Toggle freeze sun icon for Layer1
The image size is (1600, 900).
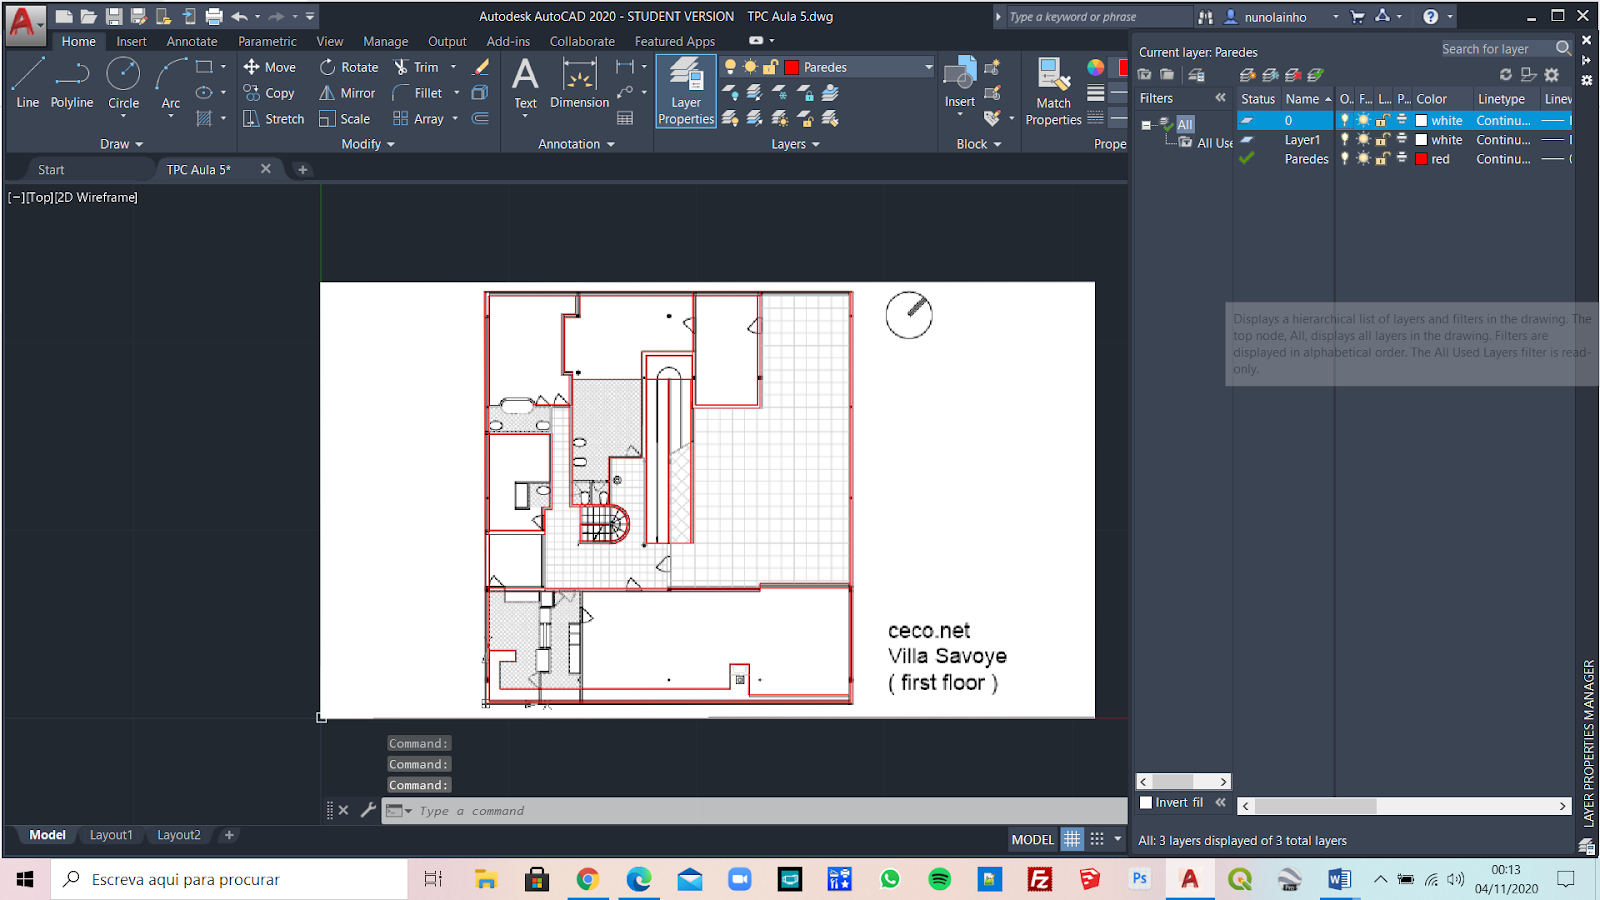tap(1363, 140)
